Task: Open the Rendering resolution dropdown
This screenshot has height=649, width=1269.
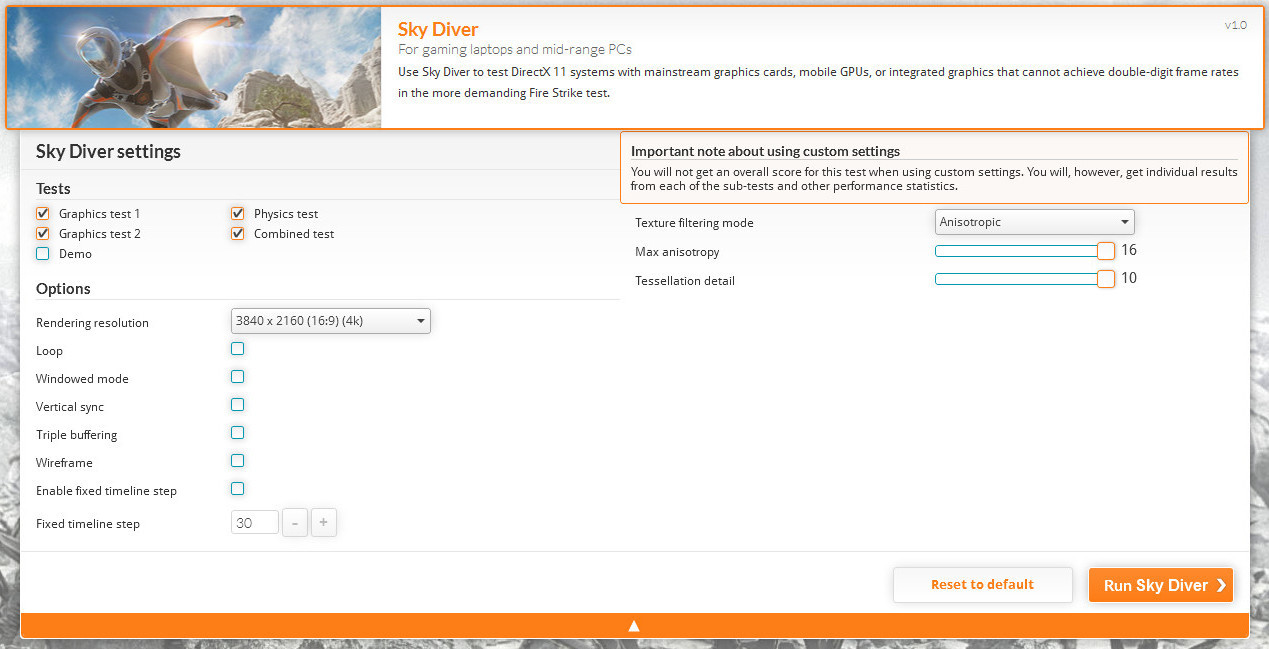Action: 331,321
